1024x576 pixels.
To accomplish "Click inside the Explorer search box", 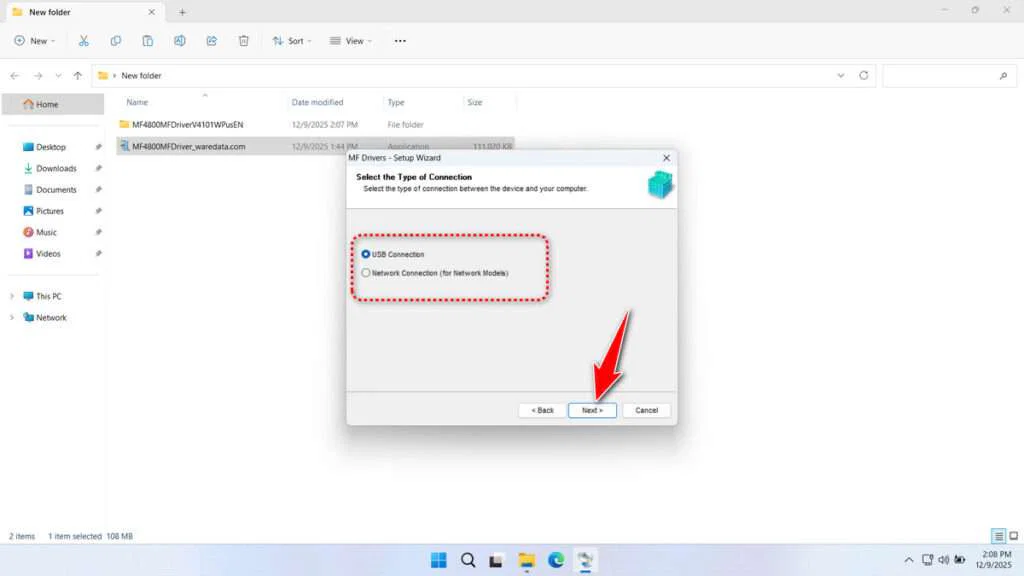I will (948, 75).
